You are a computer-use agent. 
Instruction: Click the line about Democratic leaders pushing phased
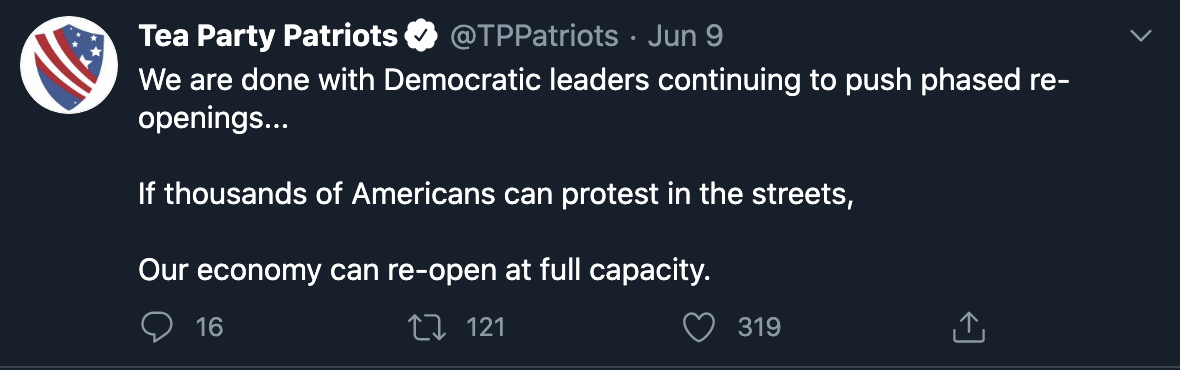pos(604,80)
